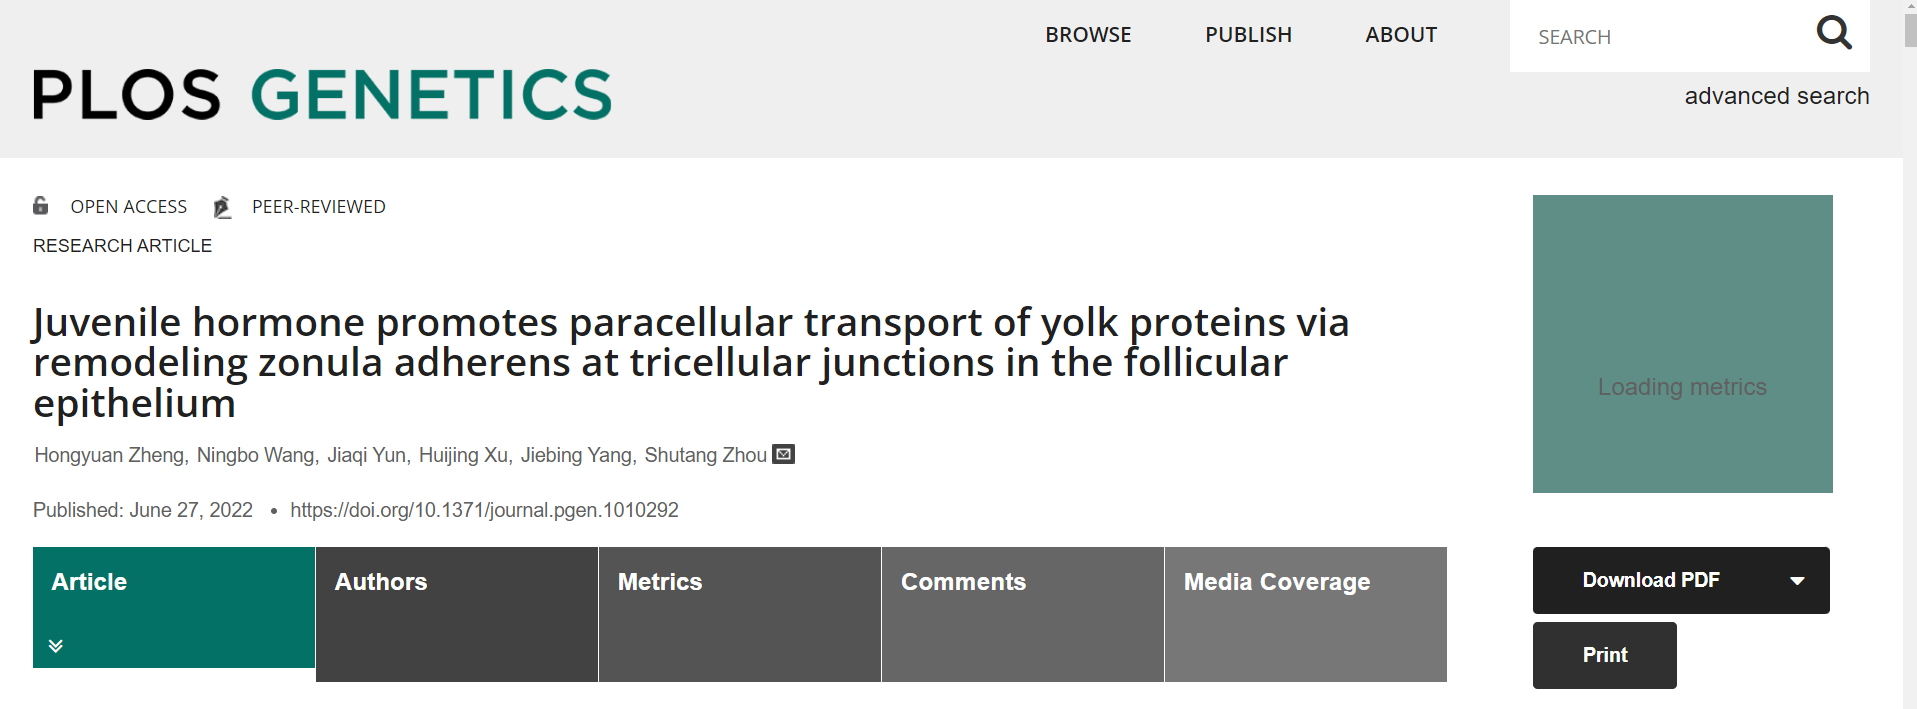Open the Comments tab
Viewport: 1917px width, 709px height.
(963, 581)
